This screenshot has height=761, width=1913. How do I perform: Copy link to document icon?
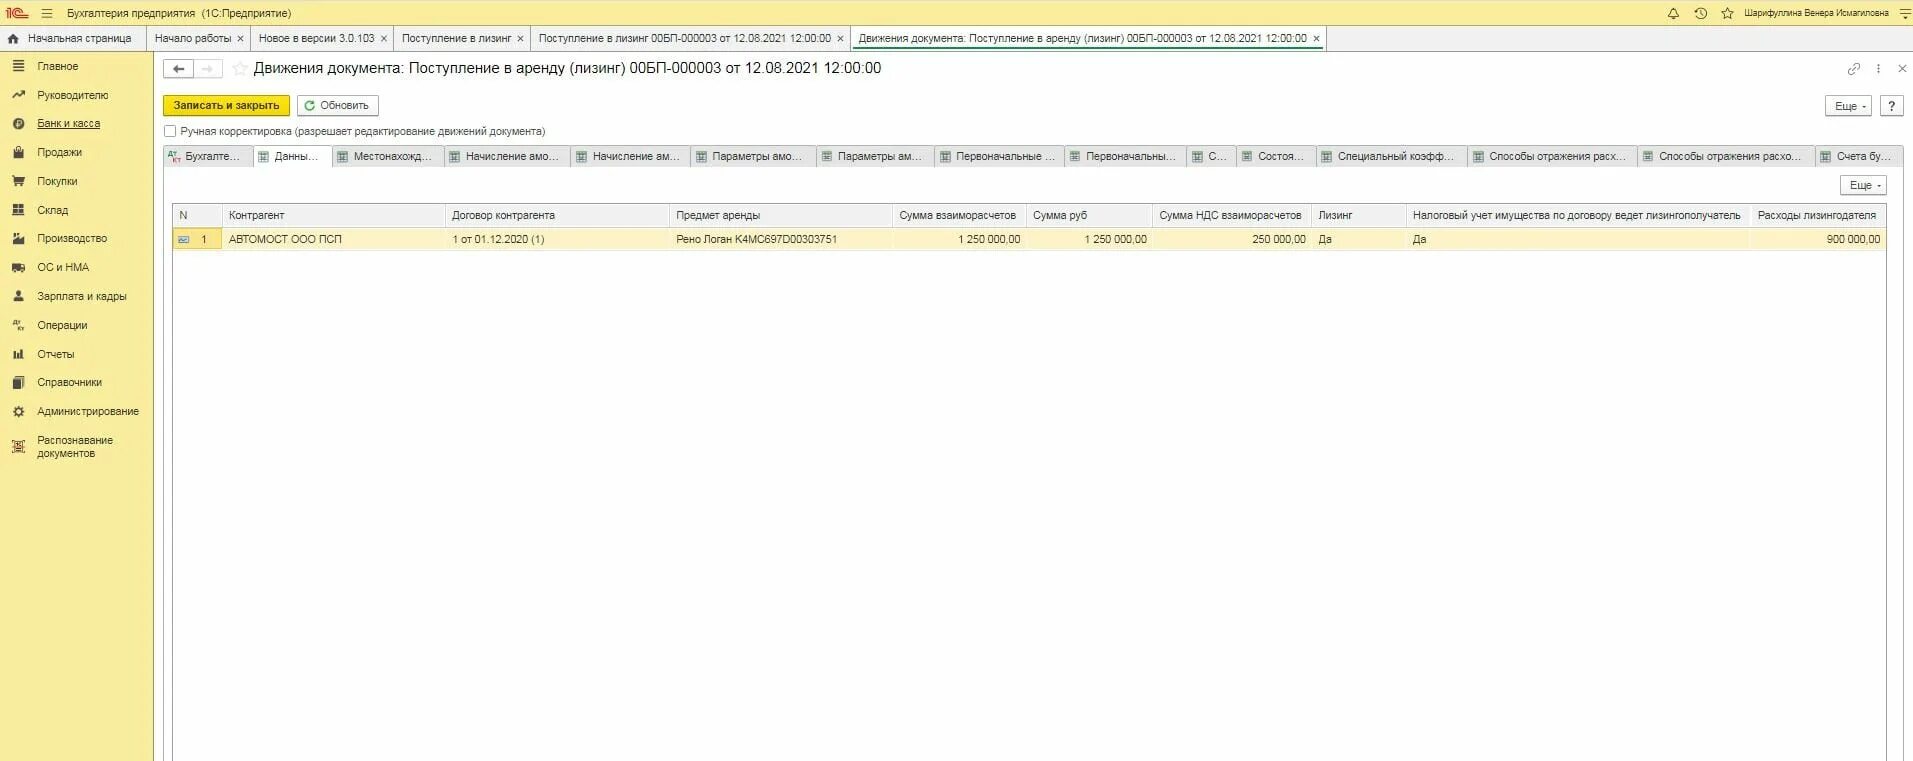(1853, 69)
